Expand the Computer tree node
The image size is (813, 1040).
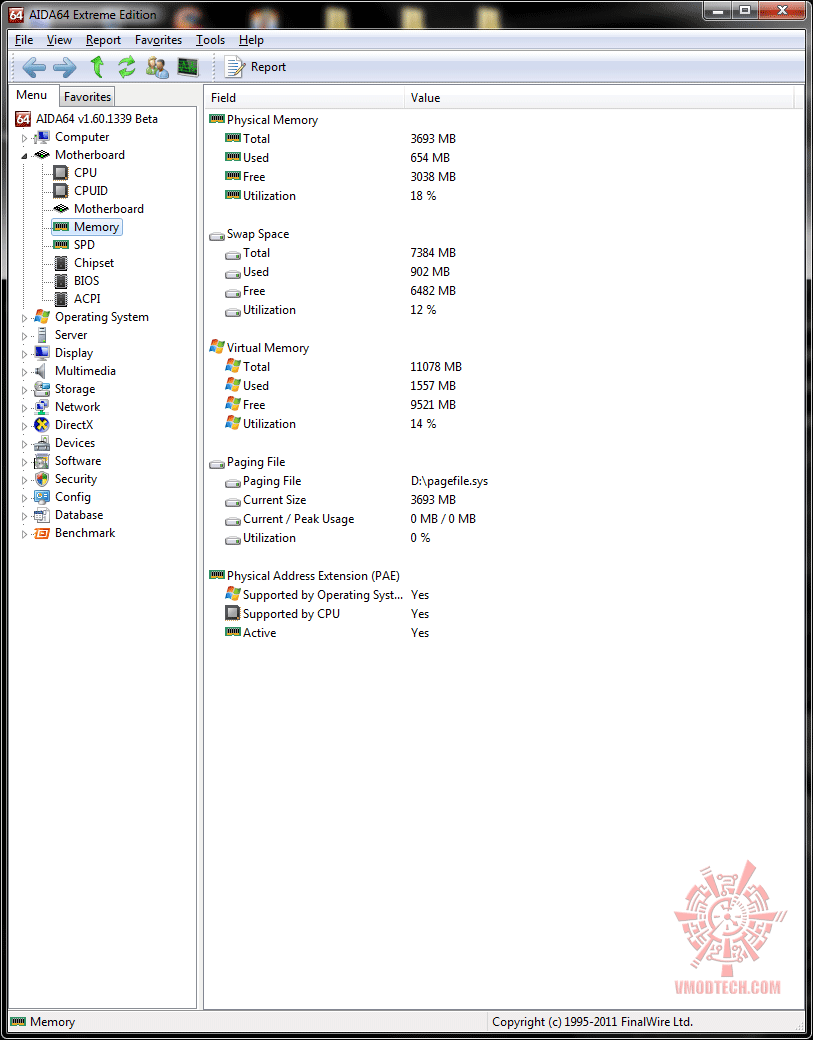tap(25, 138)
